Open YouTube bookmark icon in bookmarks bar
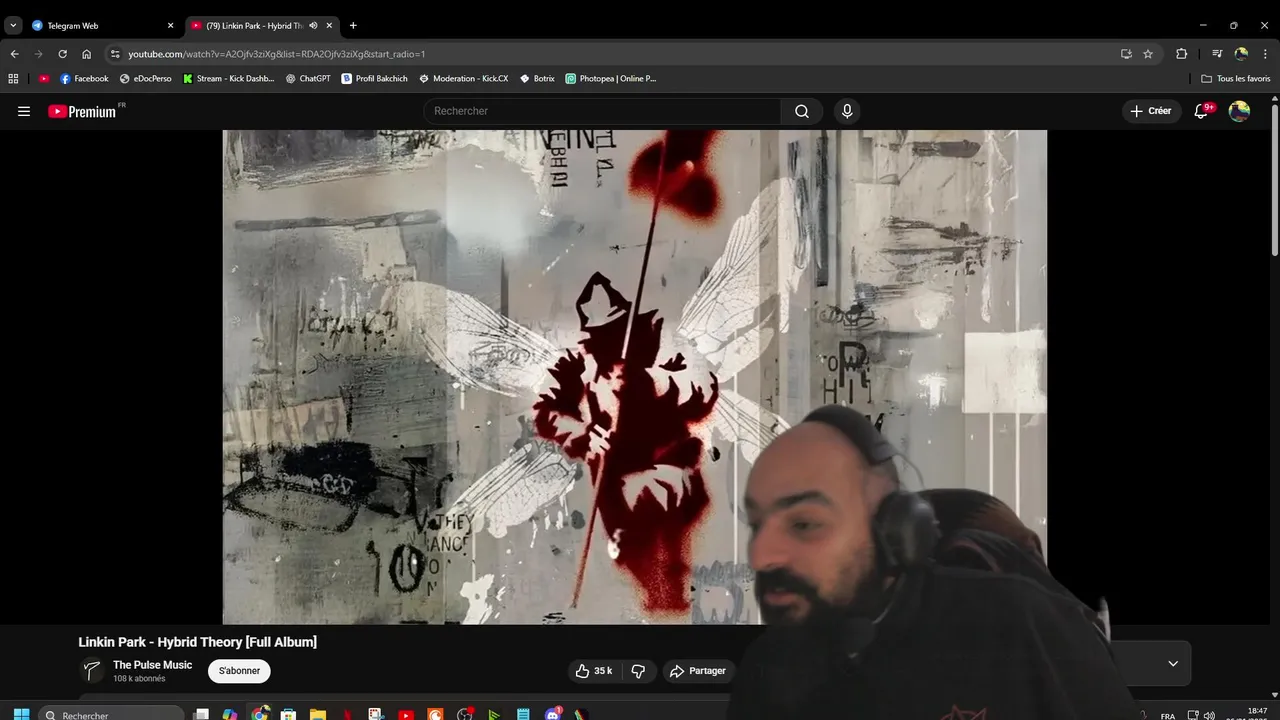This screenshot has width=1280, height=720. [44, 78]
